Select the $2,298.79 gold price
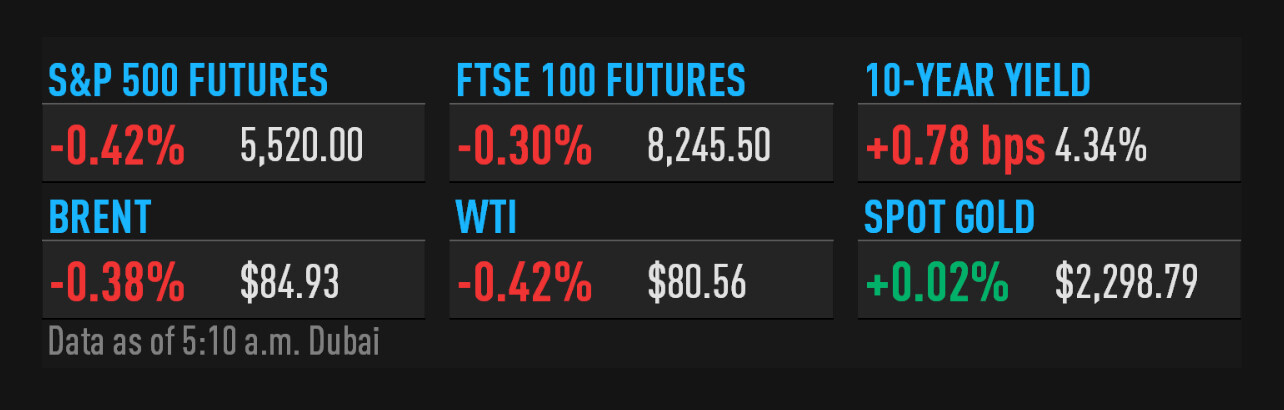The height and width of the screenshot is (410, 1284). 1126,283
